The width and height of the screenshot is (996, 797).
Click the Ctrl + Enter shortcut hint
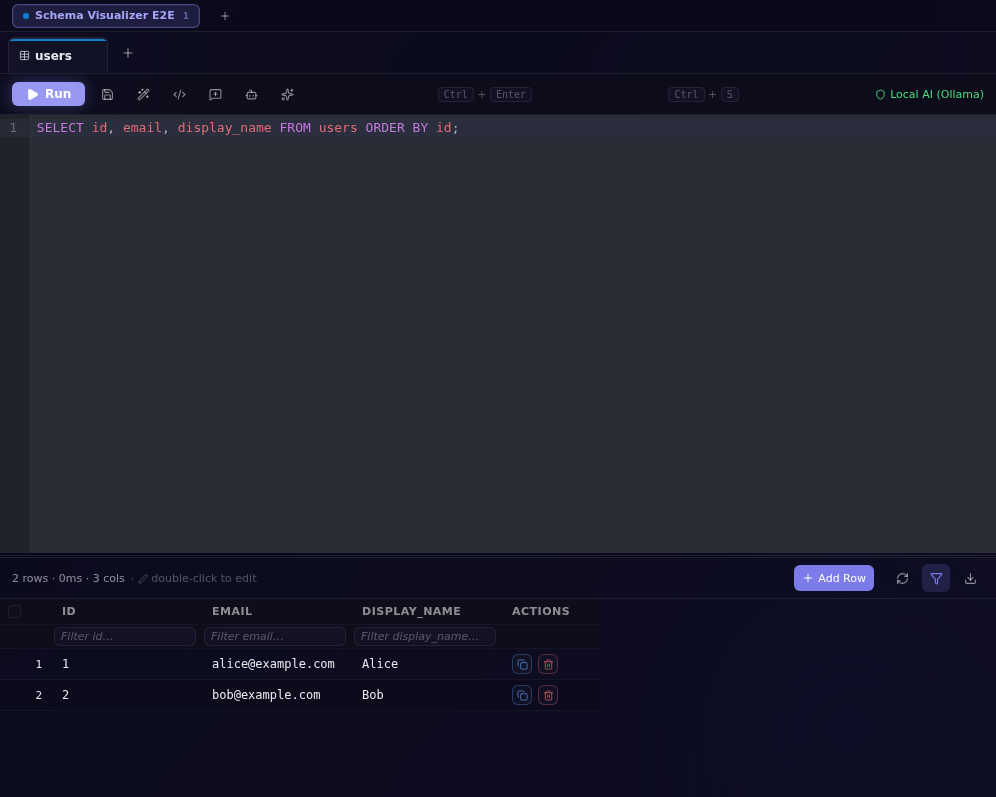pos(485,95)
